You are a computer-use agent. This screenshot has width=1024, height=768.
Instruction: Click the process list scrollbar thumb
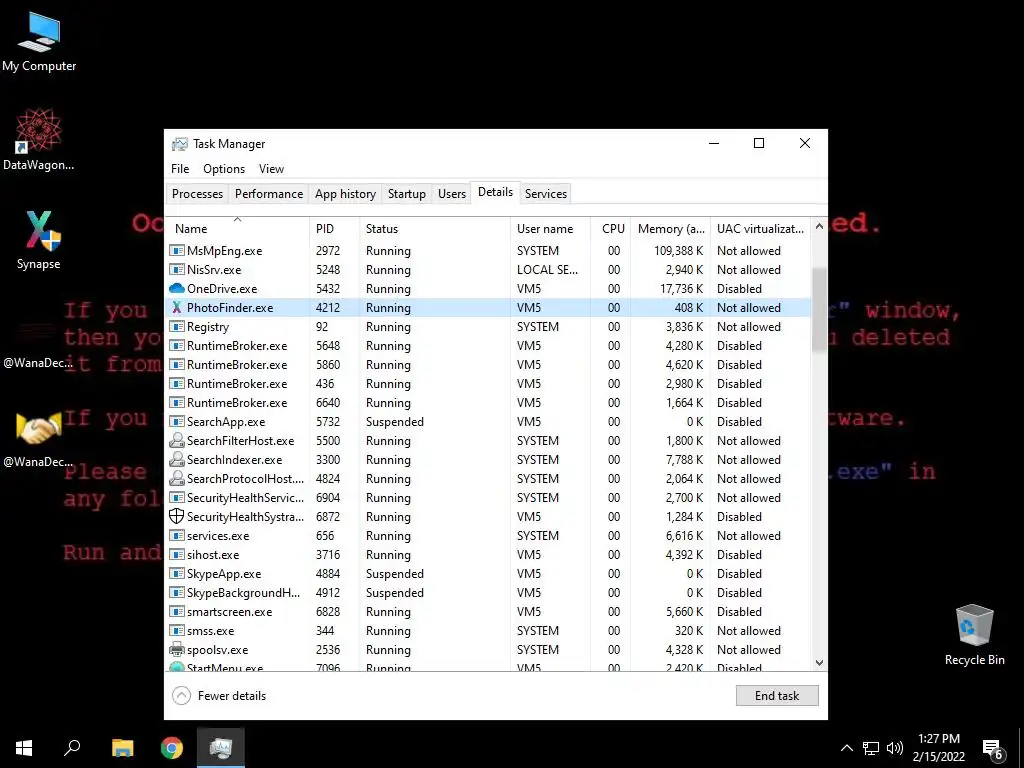819,310
